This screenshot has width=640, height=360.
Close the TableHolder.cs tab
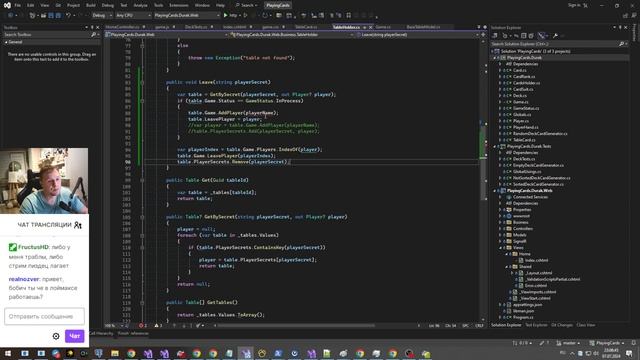(x=371, y=27)
